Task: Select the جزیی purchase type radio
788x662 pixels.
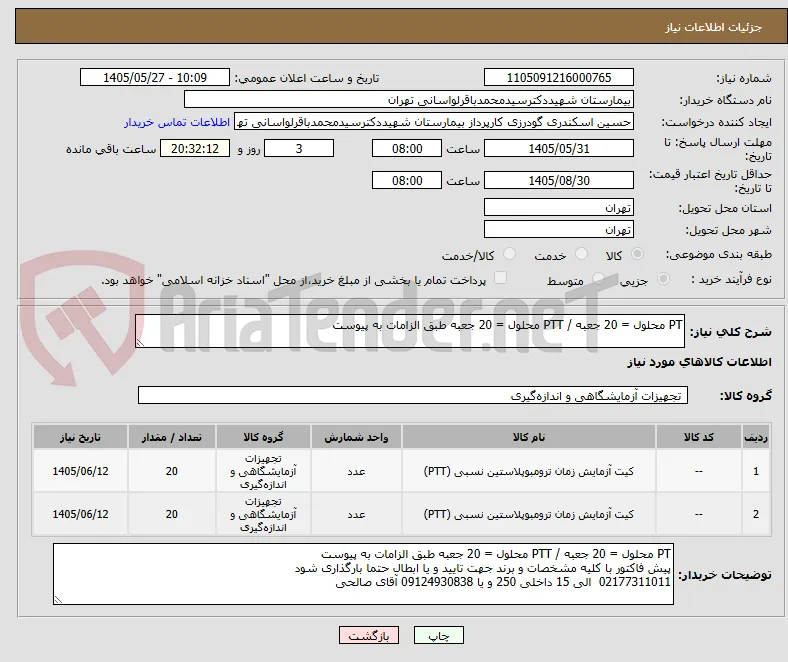Action: click(x=663, y=278)
